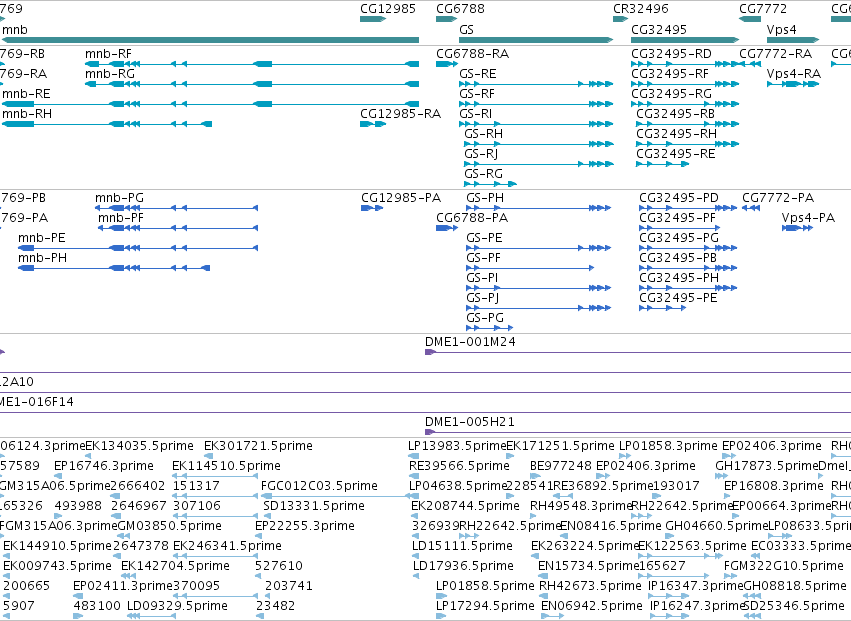Open the mnb-PE protein label
The image size is (851, 621).
pos(41,238)
